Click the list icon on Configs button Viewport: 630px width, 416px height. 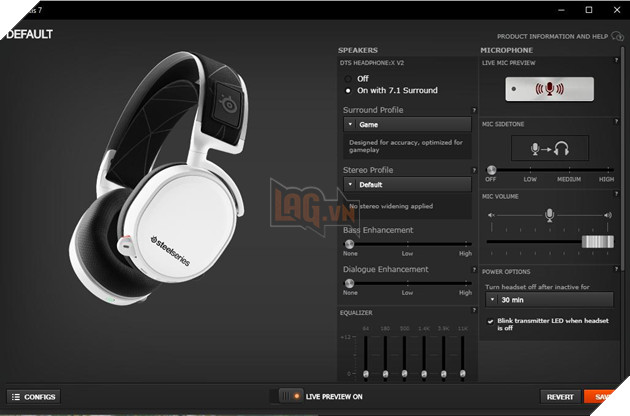(16, 397)
